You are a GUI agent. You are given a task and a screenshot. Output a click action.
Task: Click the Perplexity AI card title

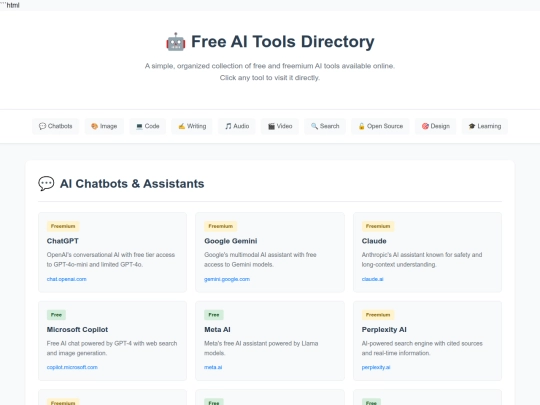coord(384,329)
